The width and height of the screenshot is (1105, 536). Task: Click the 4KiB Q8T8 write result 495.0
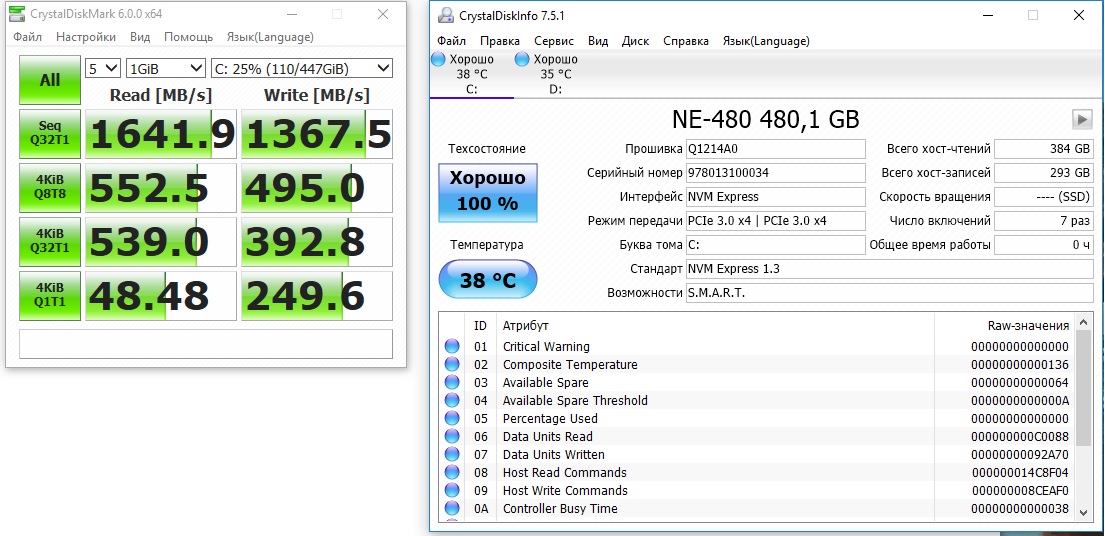(x=317, y=187)
